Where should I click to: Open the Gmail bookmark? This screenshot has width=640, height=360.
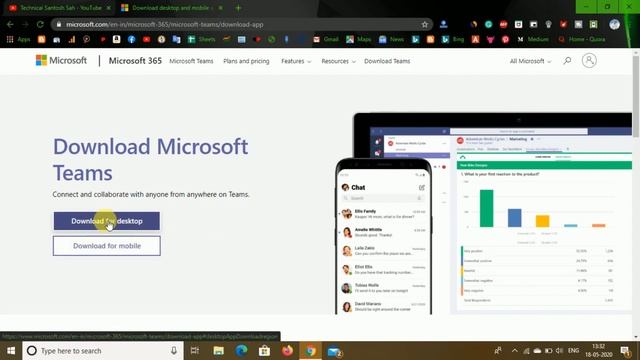click(326, 39)
